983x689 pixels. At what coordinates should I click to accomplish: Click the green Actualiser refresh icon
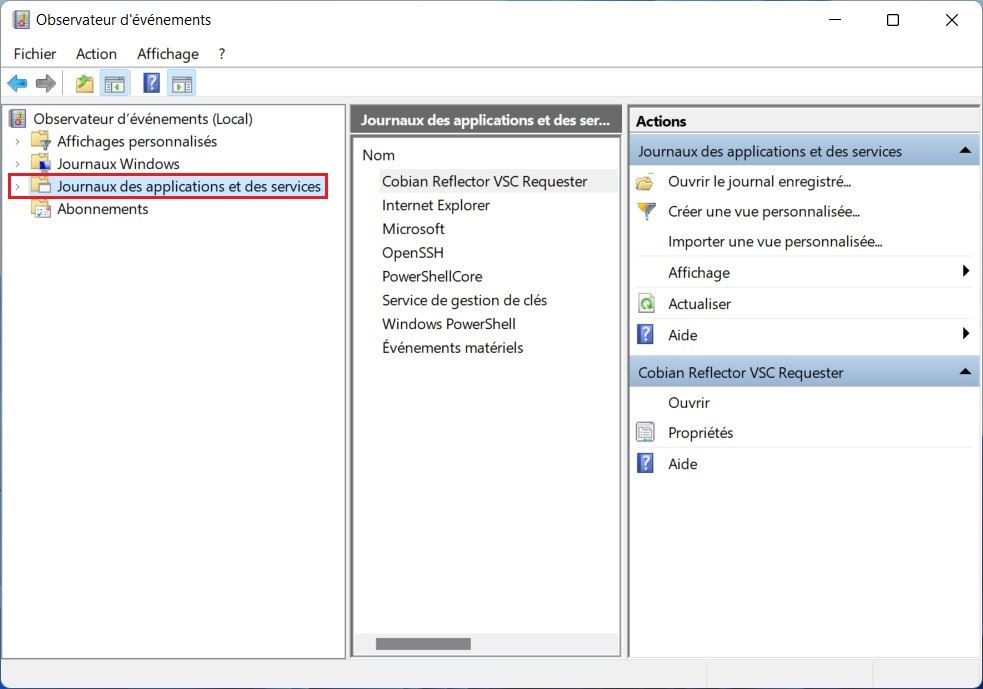click(x=646, y=304)
